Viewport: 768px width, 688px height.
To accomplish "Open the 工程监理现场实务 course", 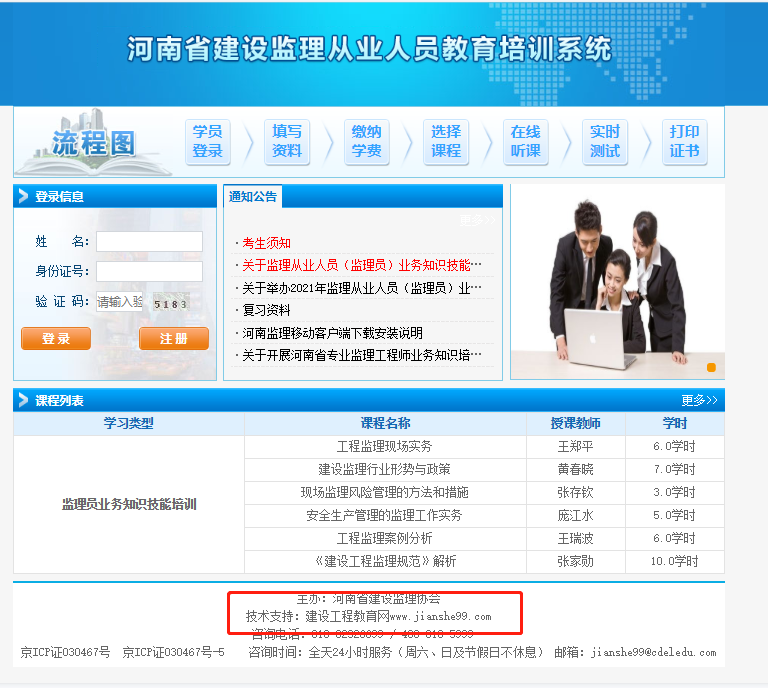I will (384, 447).
